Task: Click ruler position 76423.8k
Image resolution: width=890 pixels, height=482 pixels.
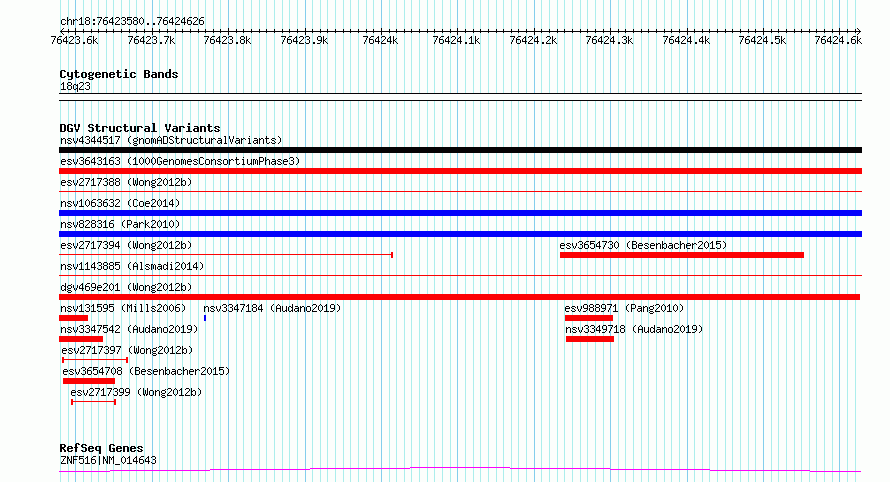Action: (227, 40)
